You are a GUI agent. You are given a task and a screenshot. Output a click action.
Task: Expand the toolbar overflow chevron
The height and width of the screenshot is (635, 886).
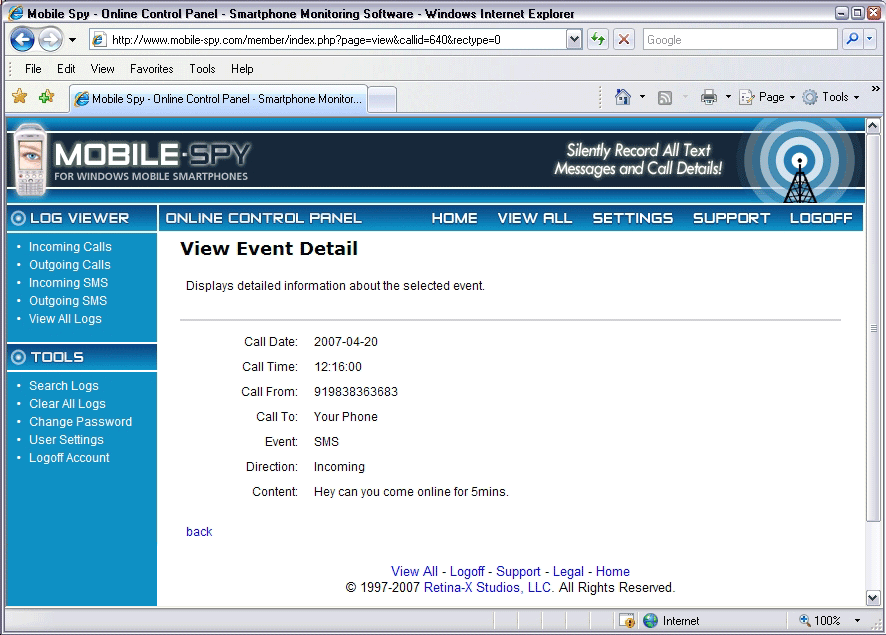875,89
